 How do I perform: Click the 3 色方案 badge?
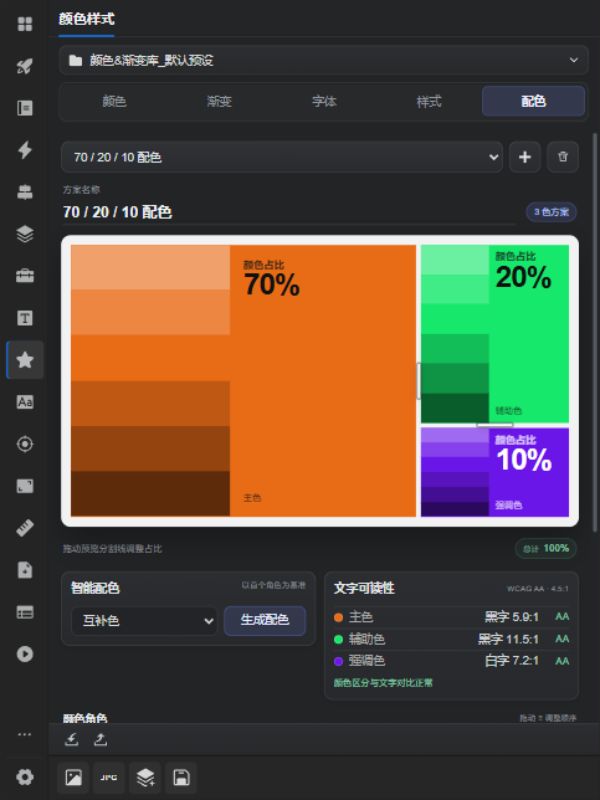[x=551, y=212]
